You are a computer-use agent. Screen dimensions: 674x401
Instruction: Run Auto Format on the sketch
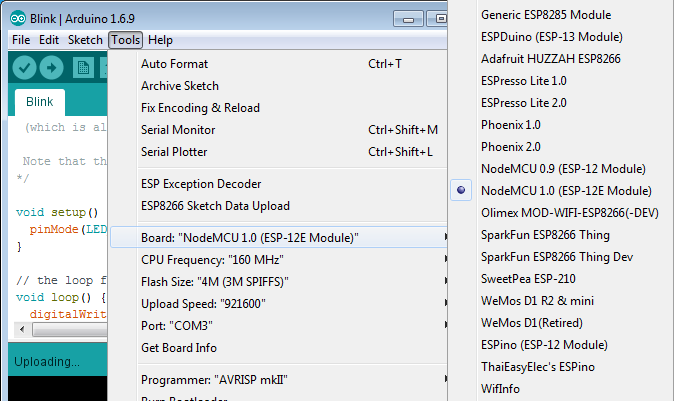click(x=175, y=64)
